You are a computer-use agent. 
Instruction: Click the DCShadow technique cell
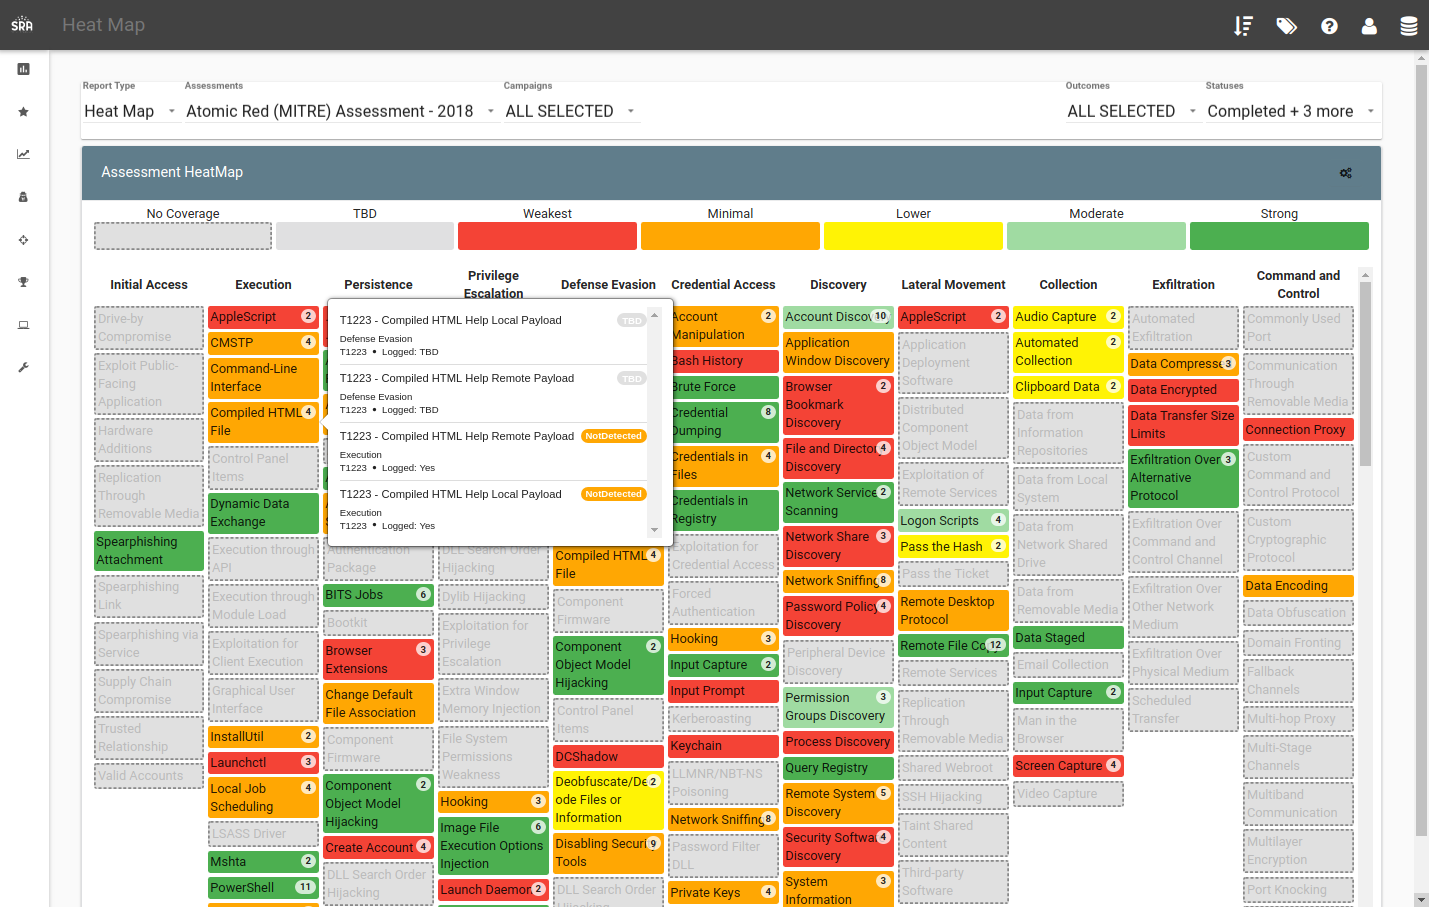pos(608,757)
